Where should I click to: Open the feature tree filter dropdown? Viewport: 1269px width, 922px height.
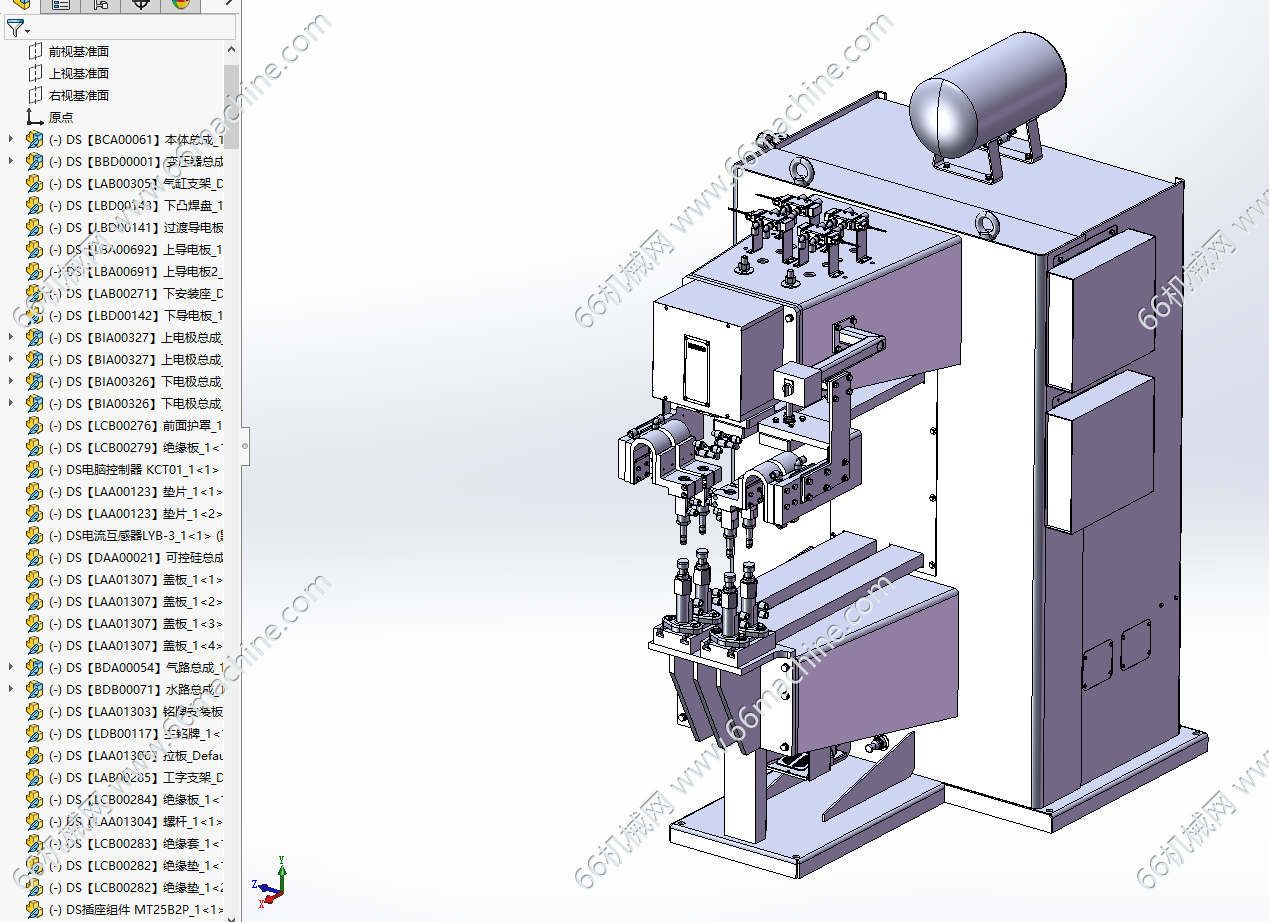[x=18, y=28]
